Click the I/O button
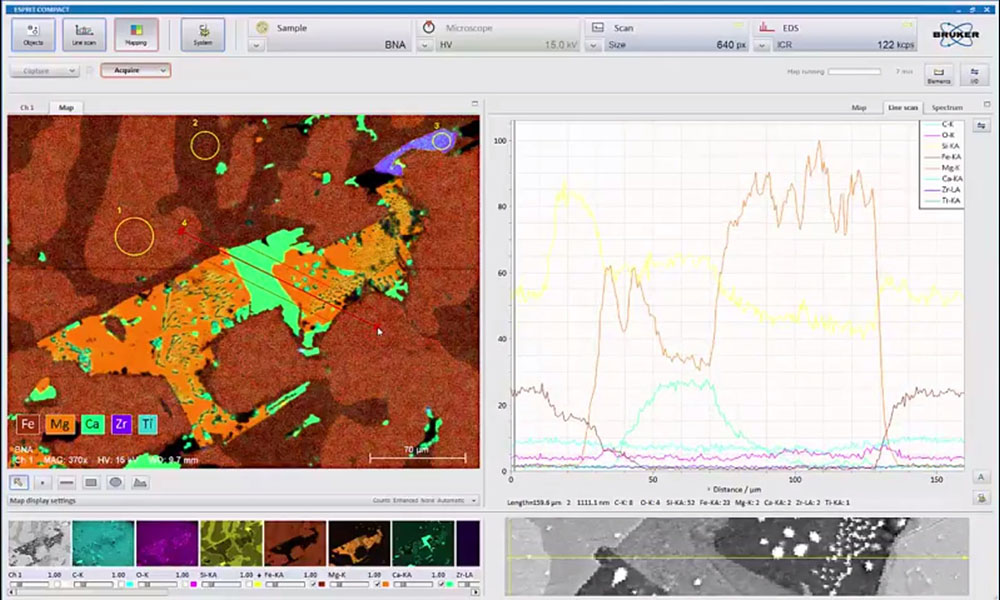The width and height of the screenshot is (1000, 600). (x=974, y=73)
